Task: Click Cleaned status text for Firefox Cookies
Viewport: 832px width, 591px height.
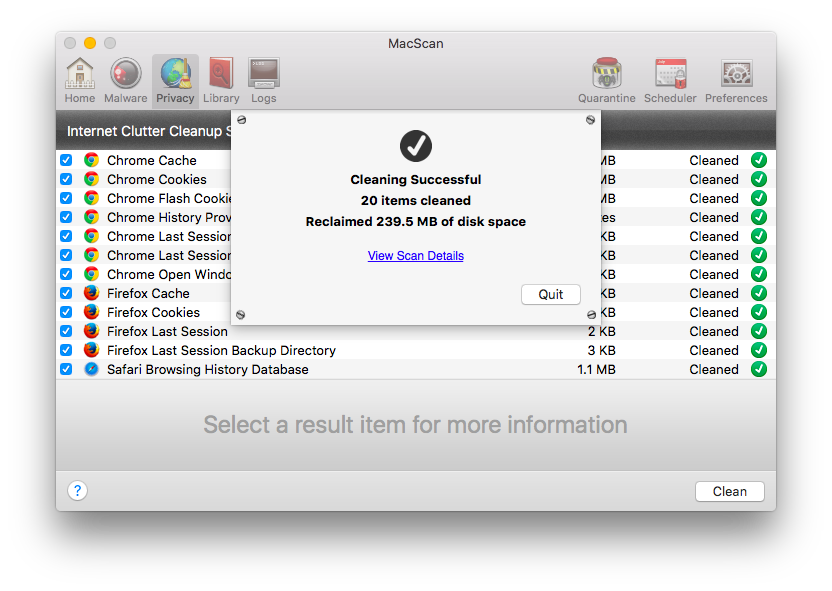Action: [x=714, y=312]
